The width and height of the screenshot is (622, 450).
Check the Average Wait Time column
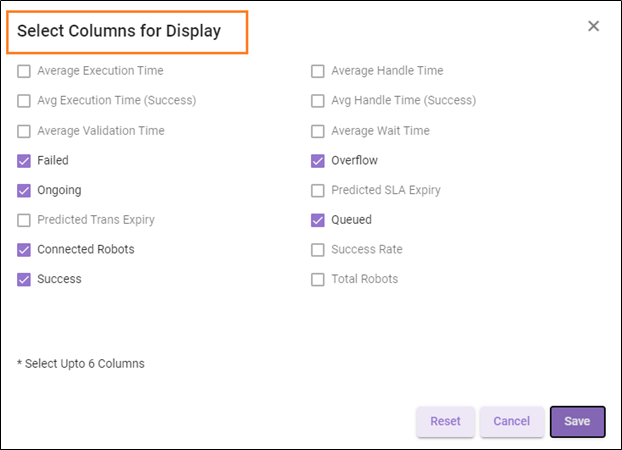pyautogui.click(x=318, y=131)
